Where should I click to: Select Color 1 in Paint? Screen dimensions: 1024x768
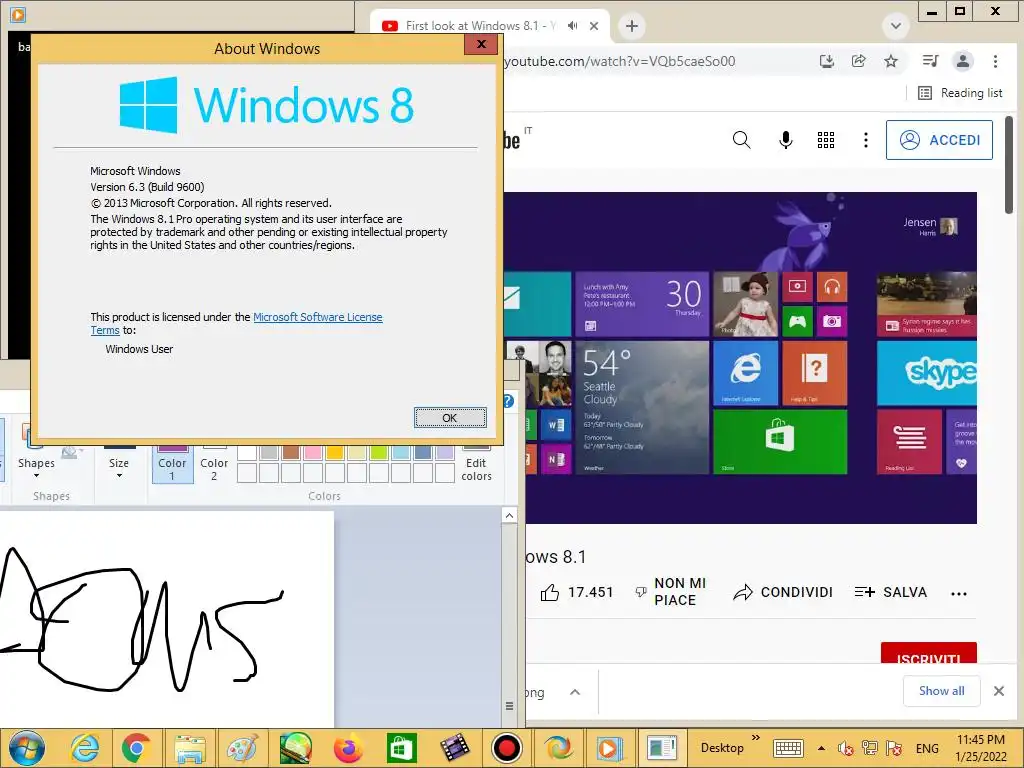[x=172, y=464]
